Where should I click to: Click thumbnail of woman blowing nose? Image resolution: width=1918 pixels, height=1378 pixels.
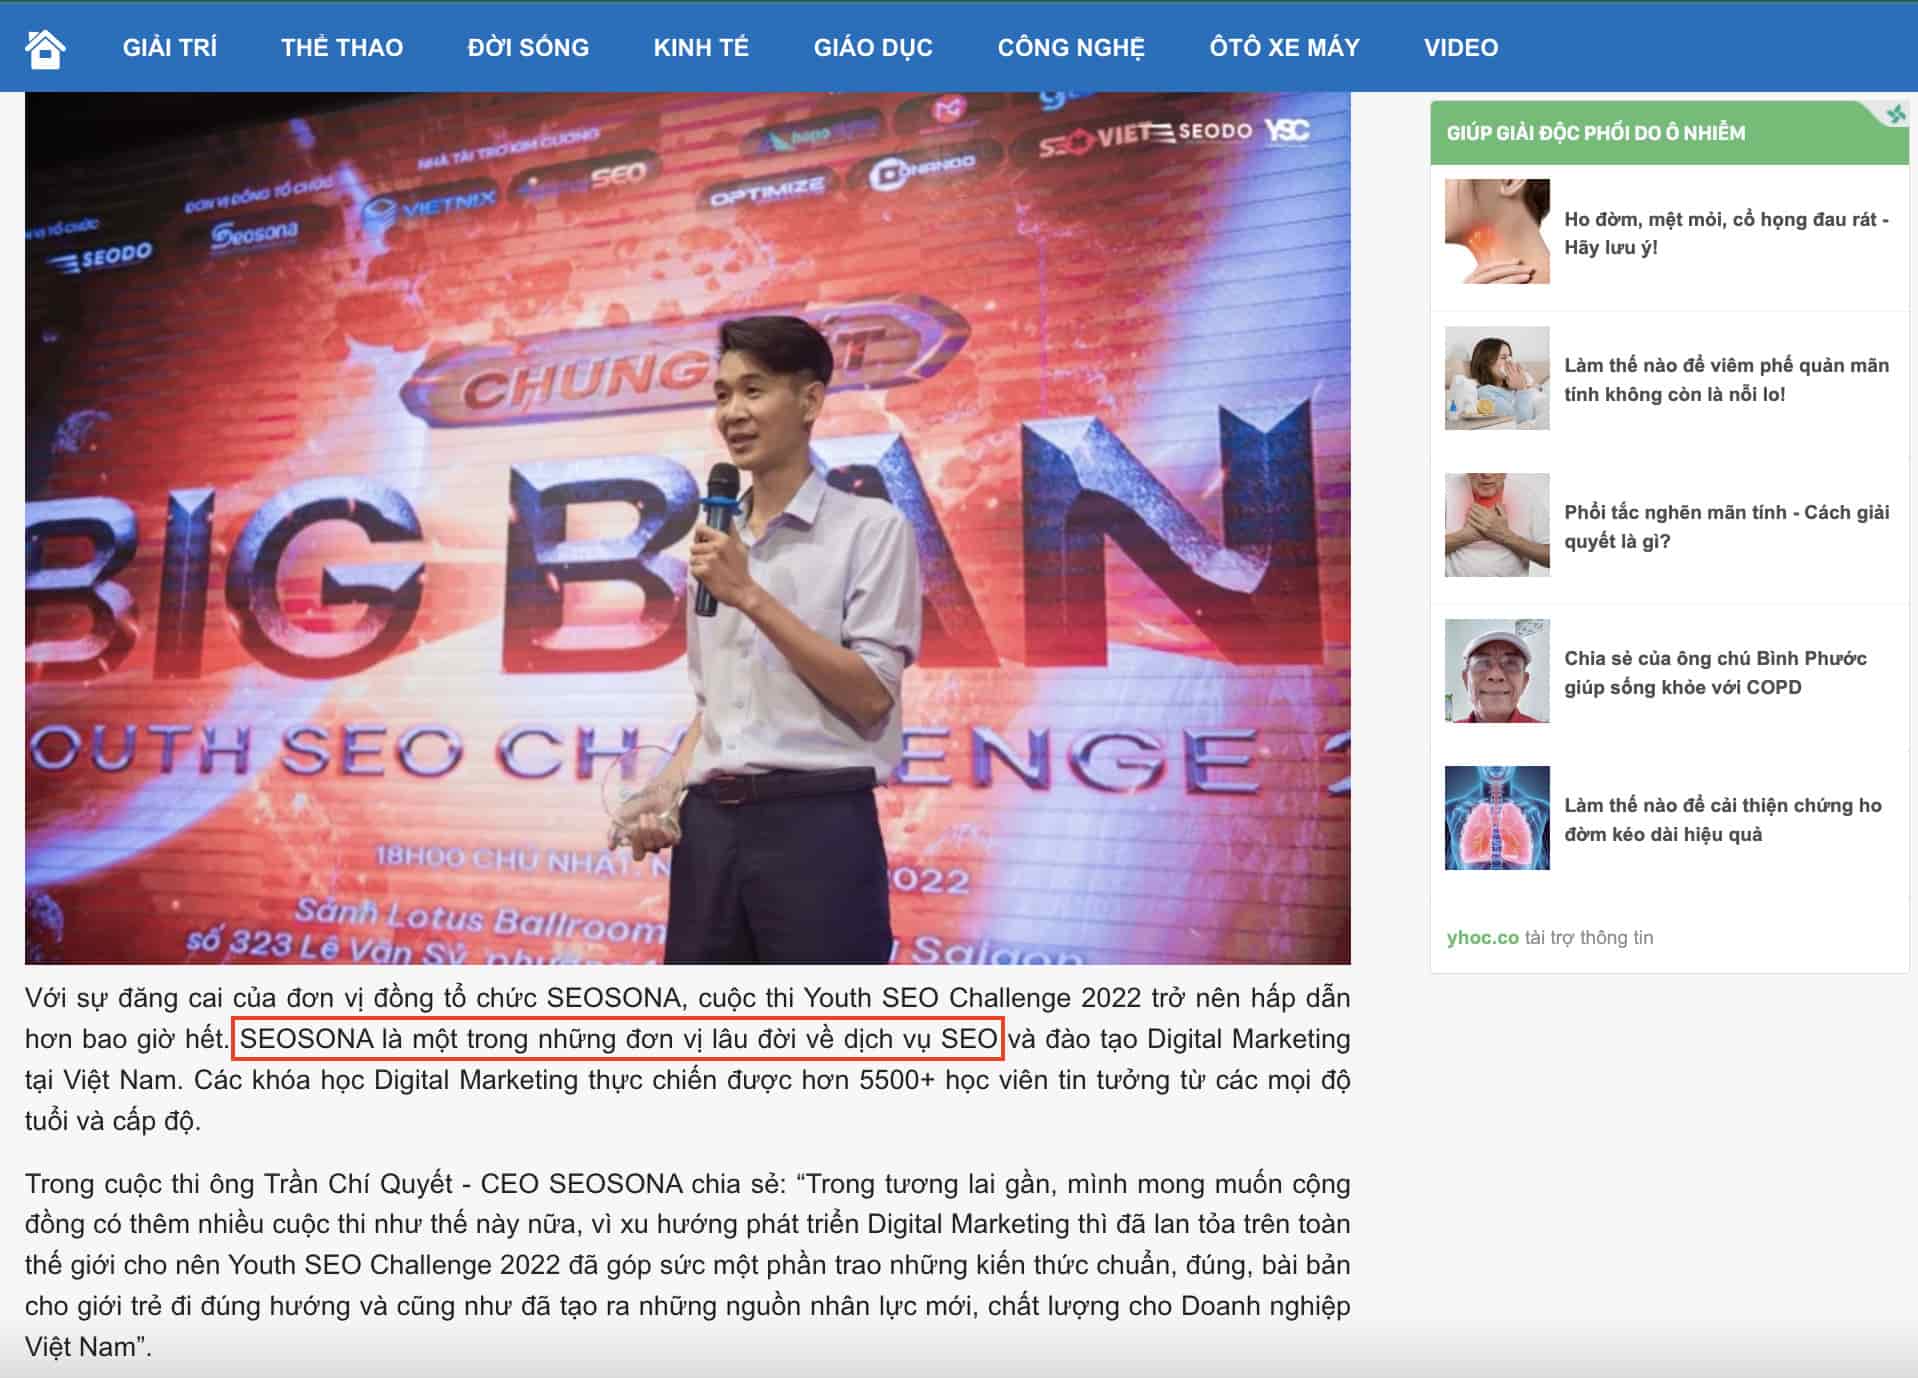pos(1497,378)
